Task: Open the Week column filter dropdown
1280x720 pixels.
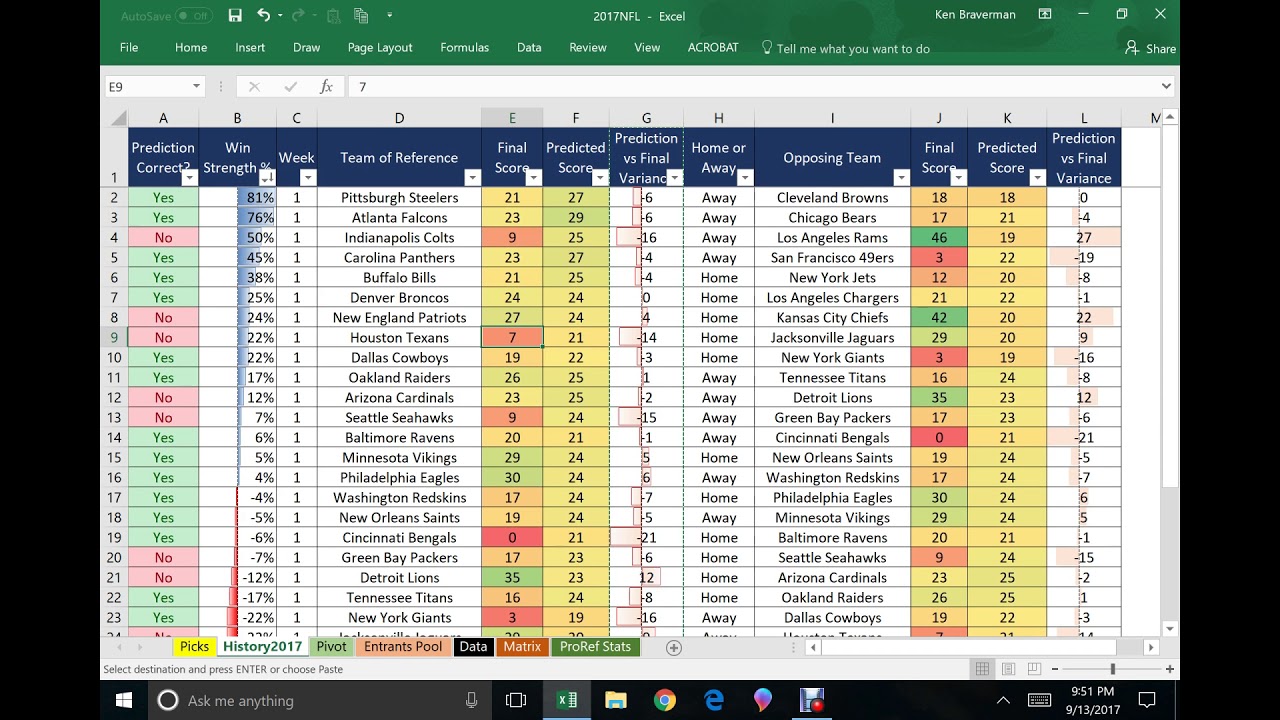Action: click(x=308, y=178)
